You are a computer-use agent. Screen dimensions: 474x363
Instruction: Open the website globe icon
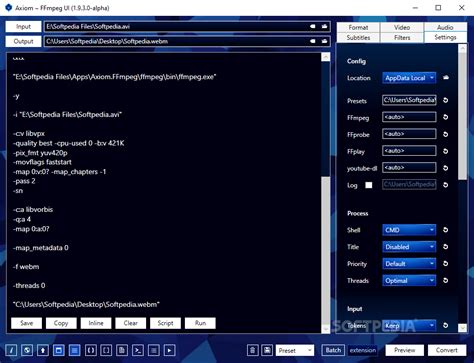click(x=27, y=350)
